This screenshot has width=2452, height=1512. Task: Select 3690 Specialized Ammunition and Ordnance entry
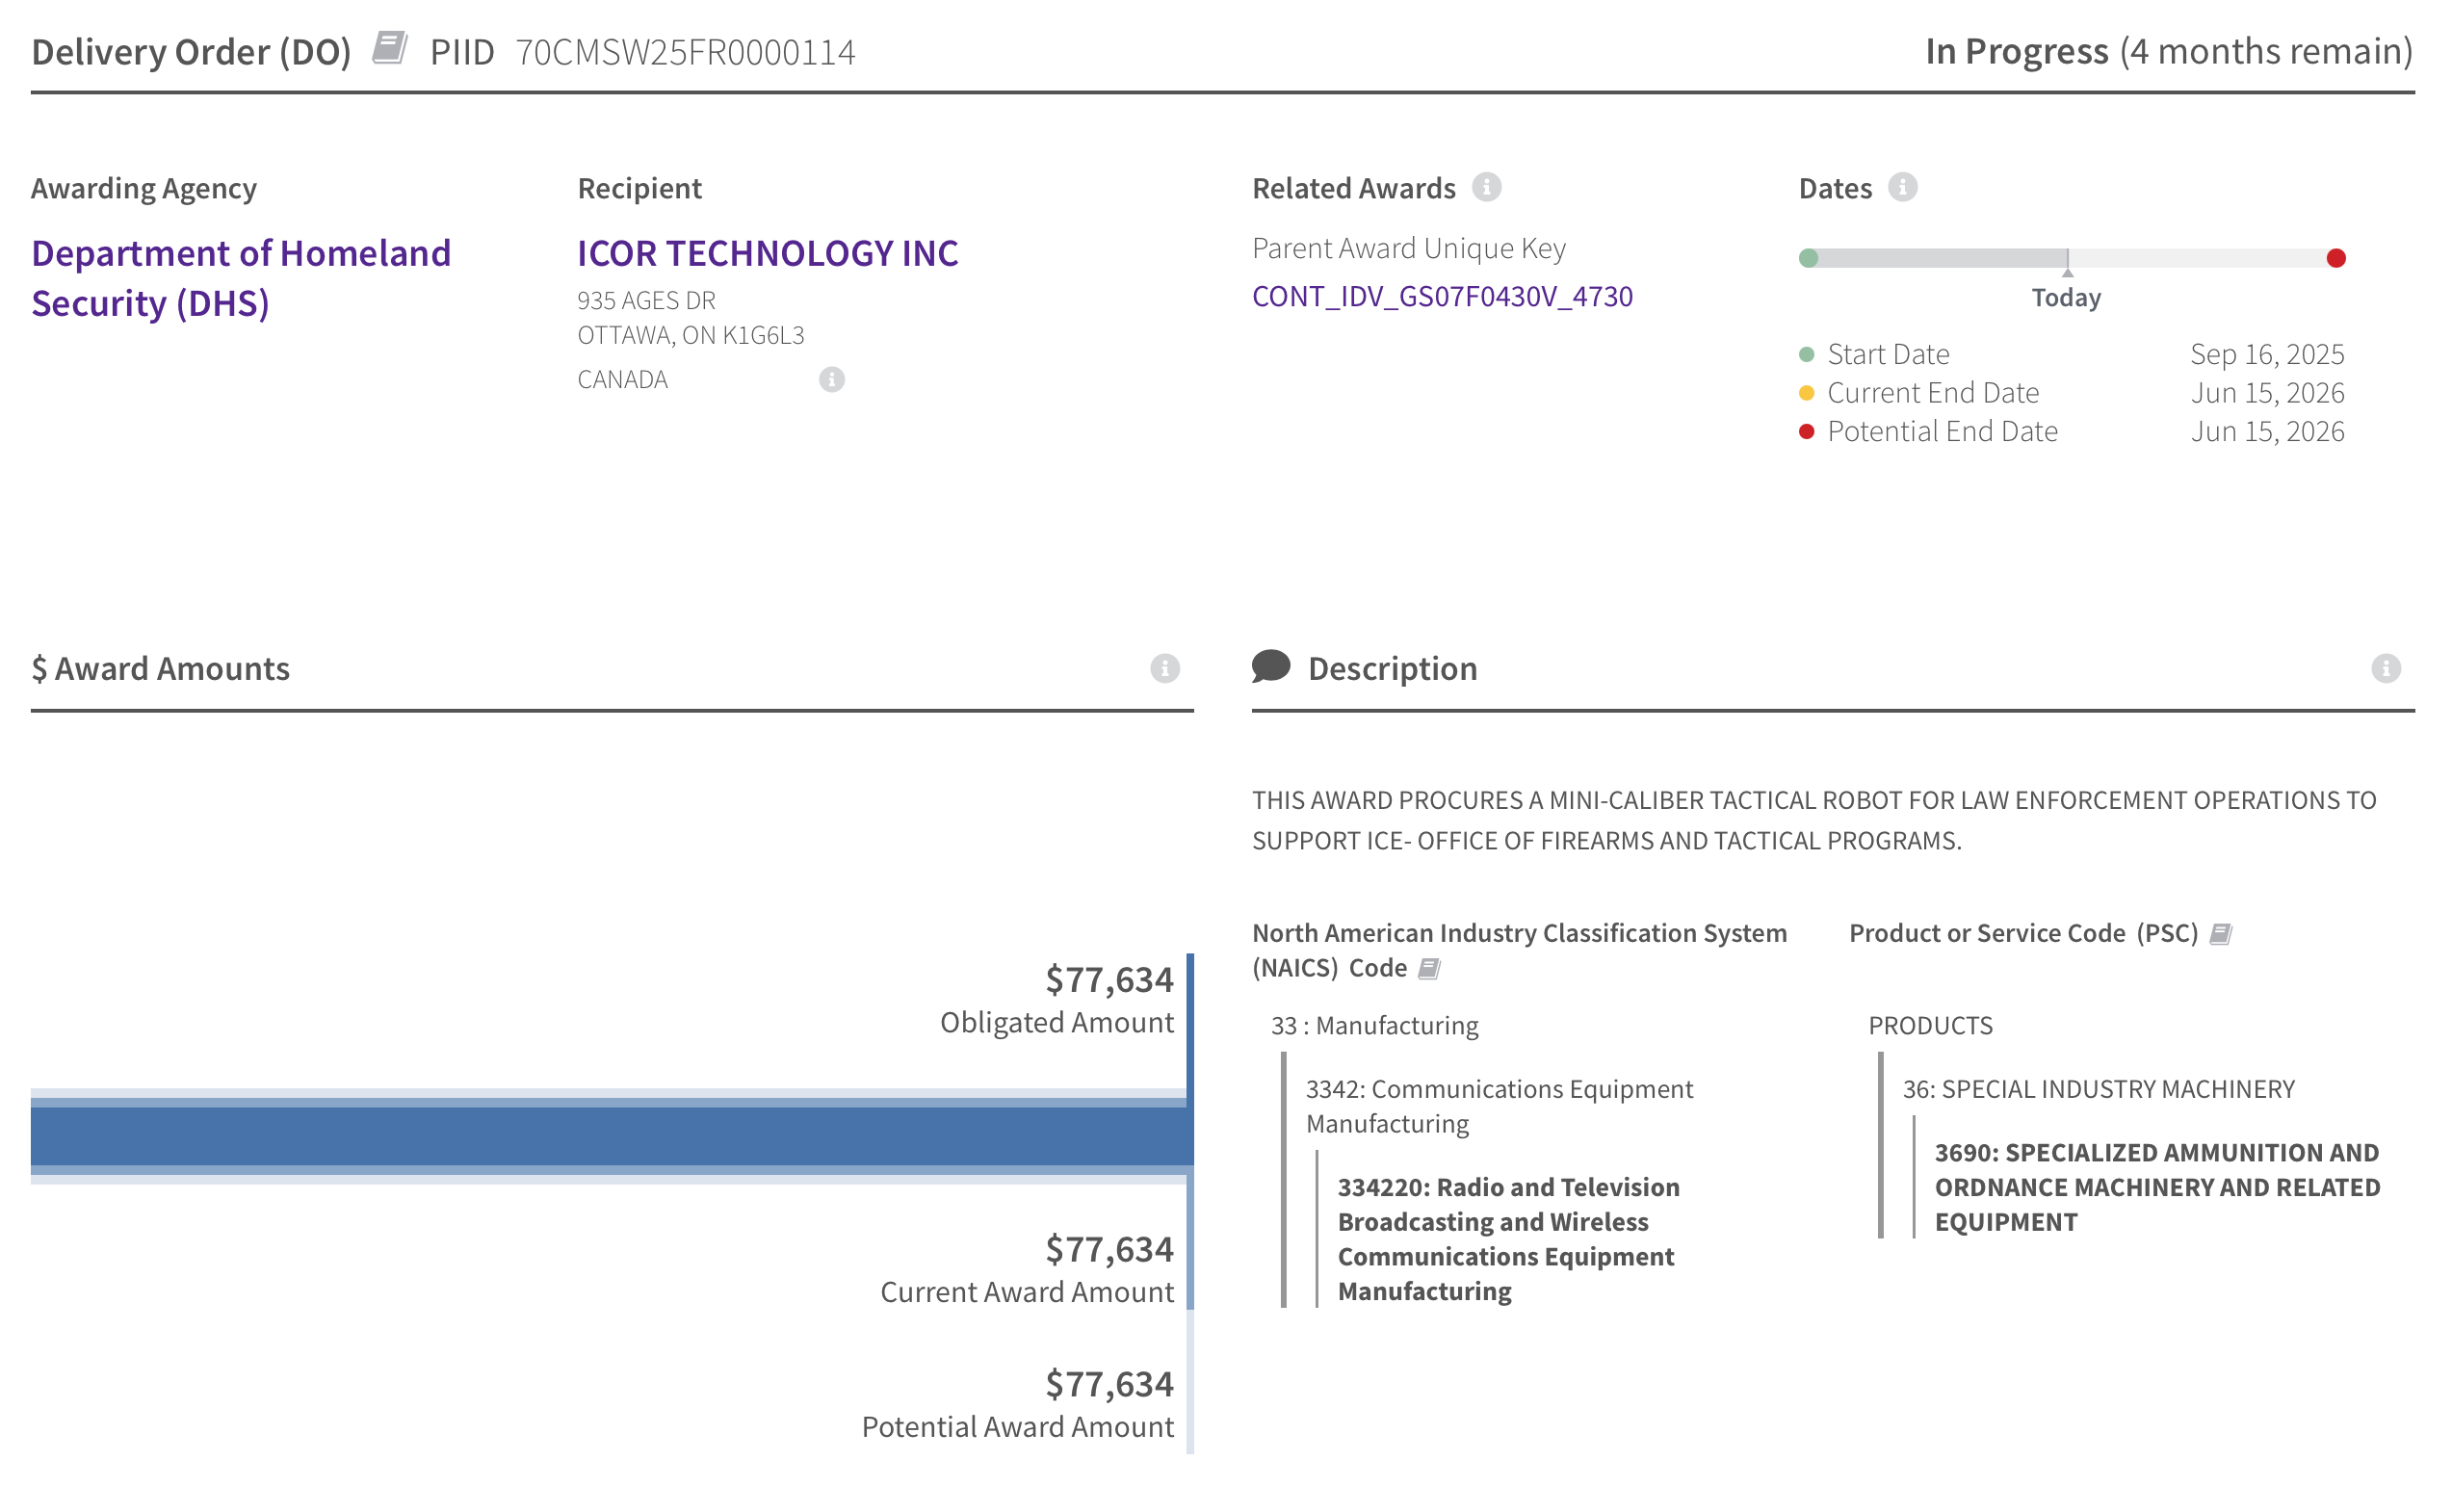pos(2157,1186)
